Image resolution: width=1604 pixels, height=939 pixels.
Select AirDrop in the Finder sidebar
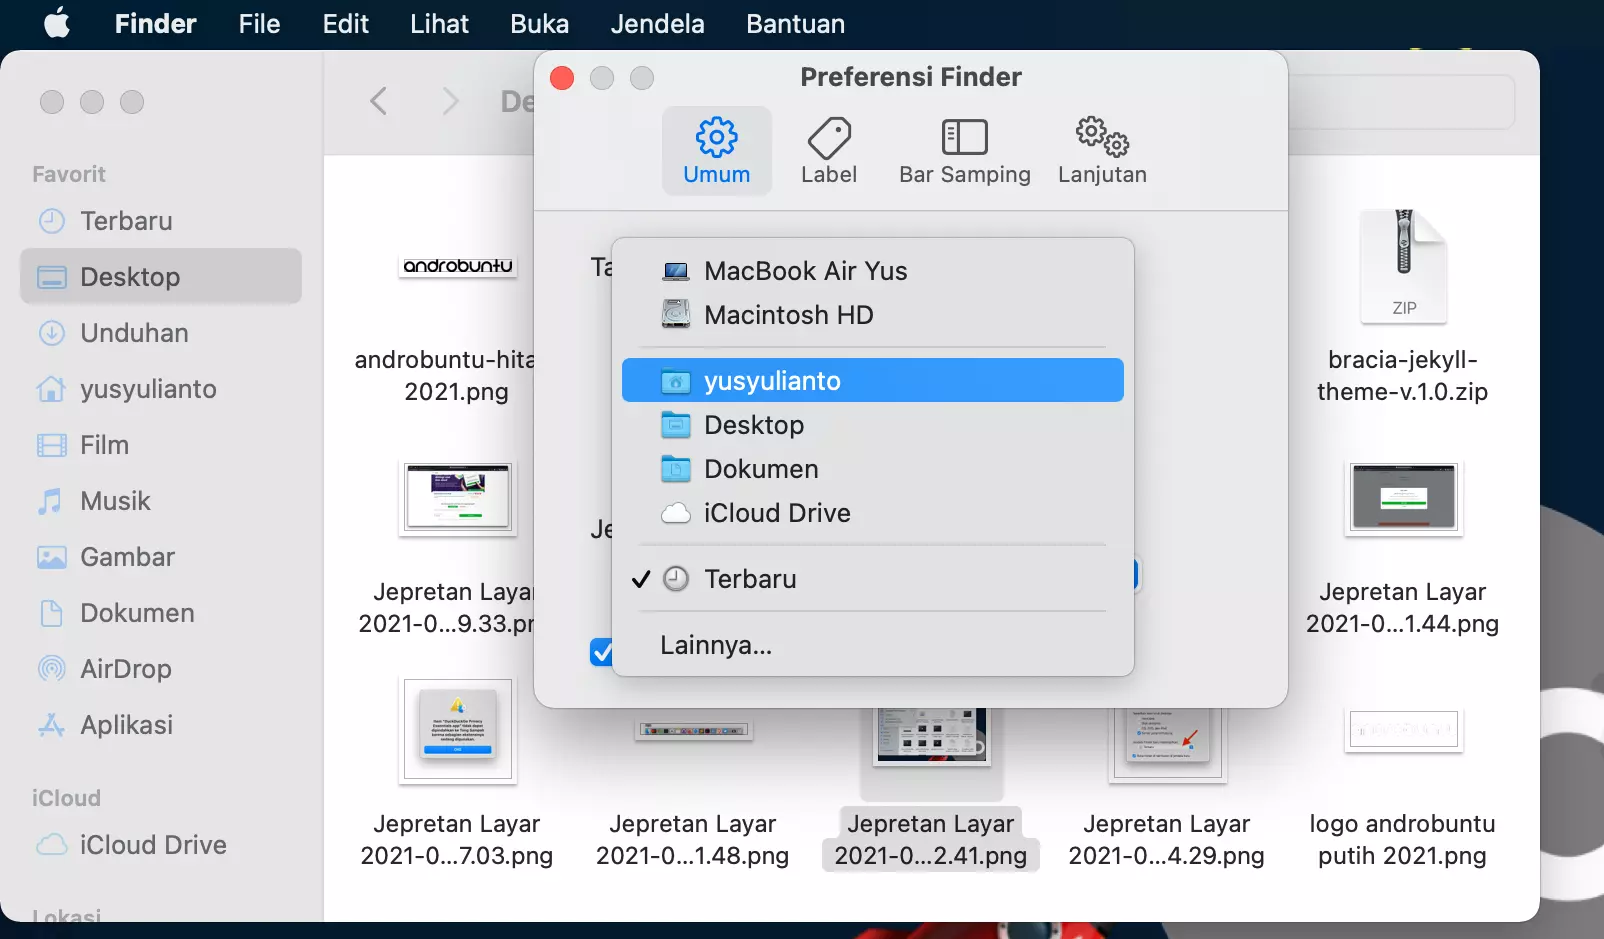point(126,668)
